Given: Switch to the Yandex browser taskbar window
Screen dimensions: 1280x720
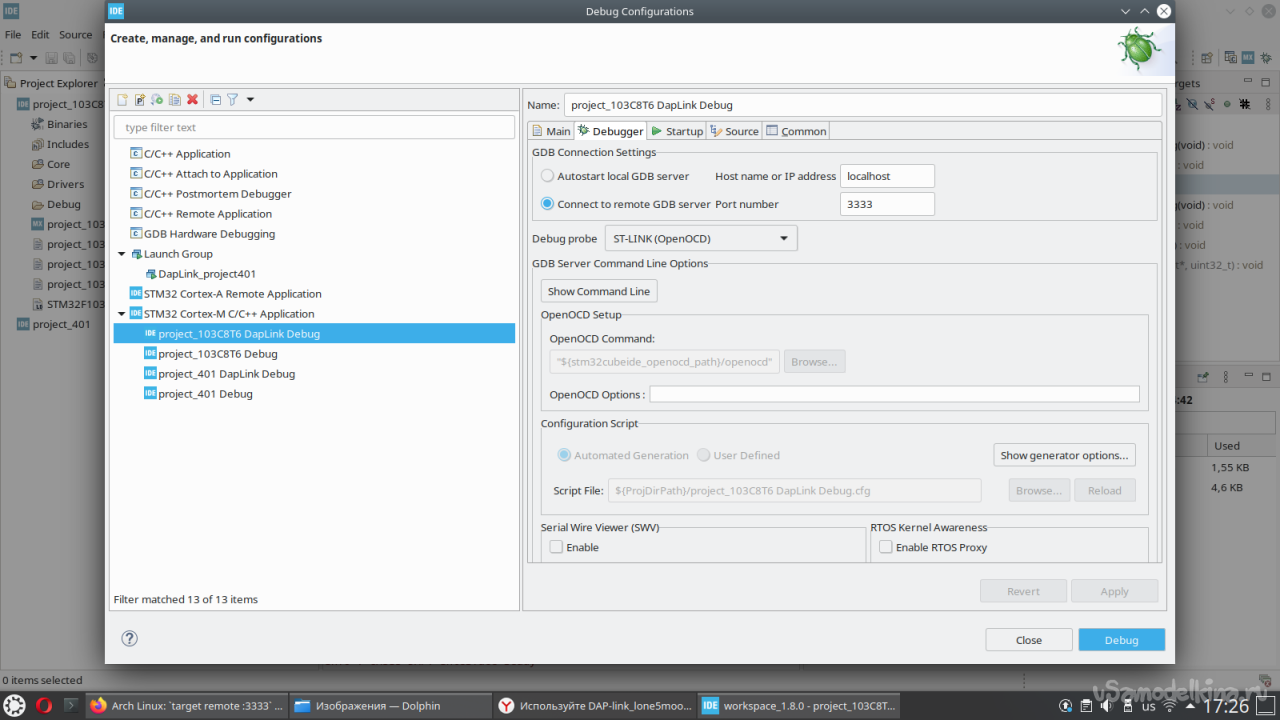Looking at the screenshot, I should 596,705.
